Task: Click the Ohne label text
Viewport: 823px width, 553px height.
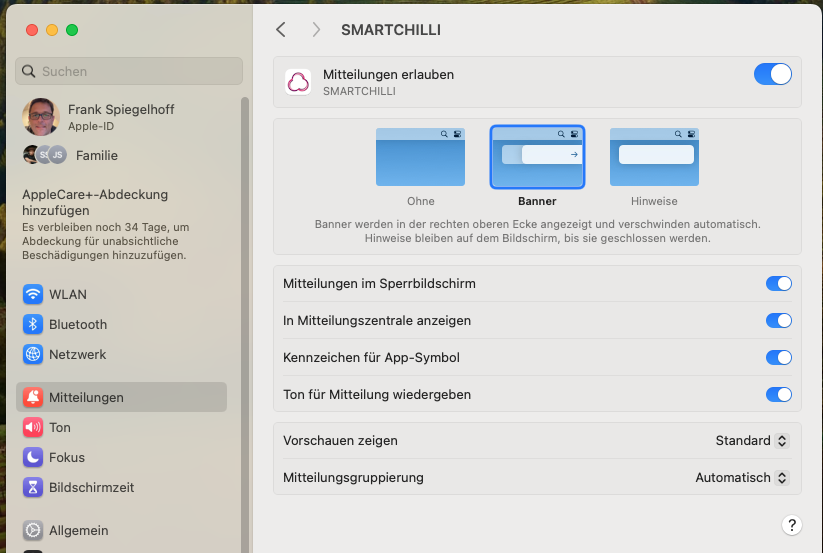Action: [420, 201]
